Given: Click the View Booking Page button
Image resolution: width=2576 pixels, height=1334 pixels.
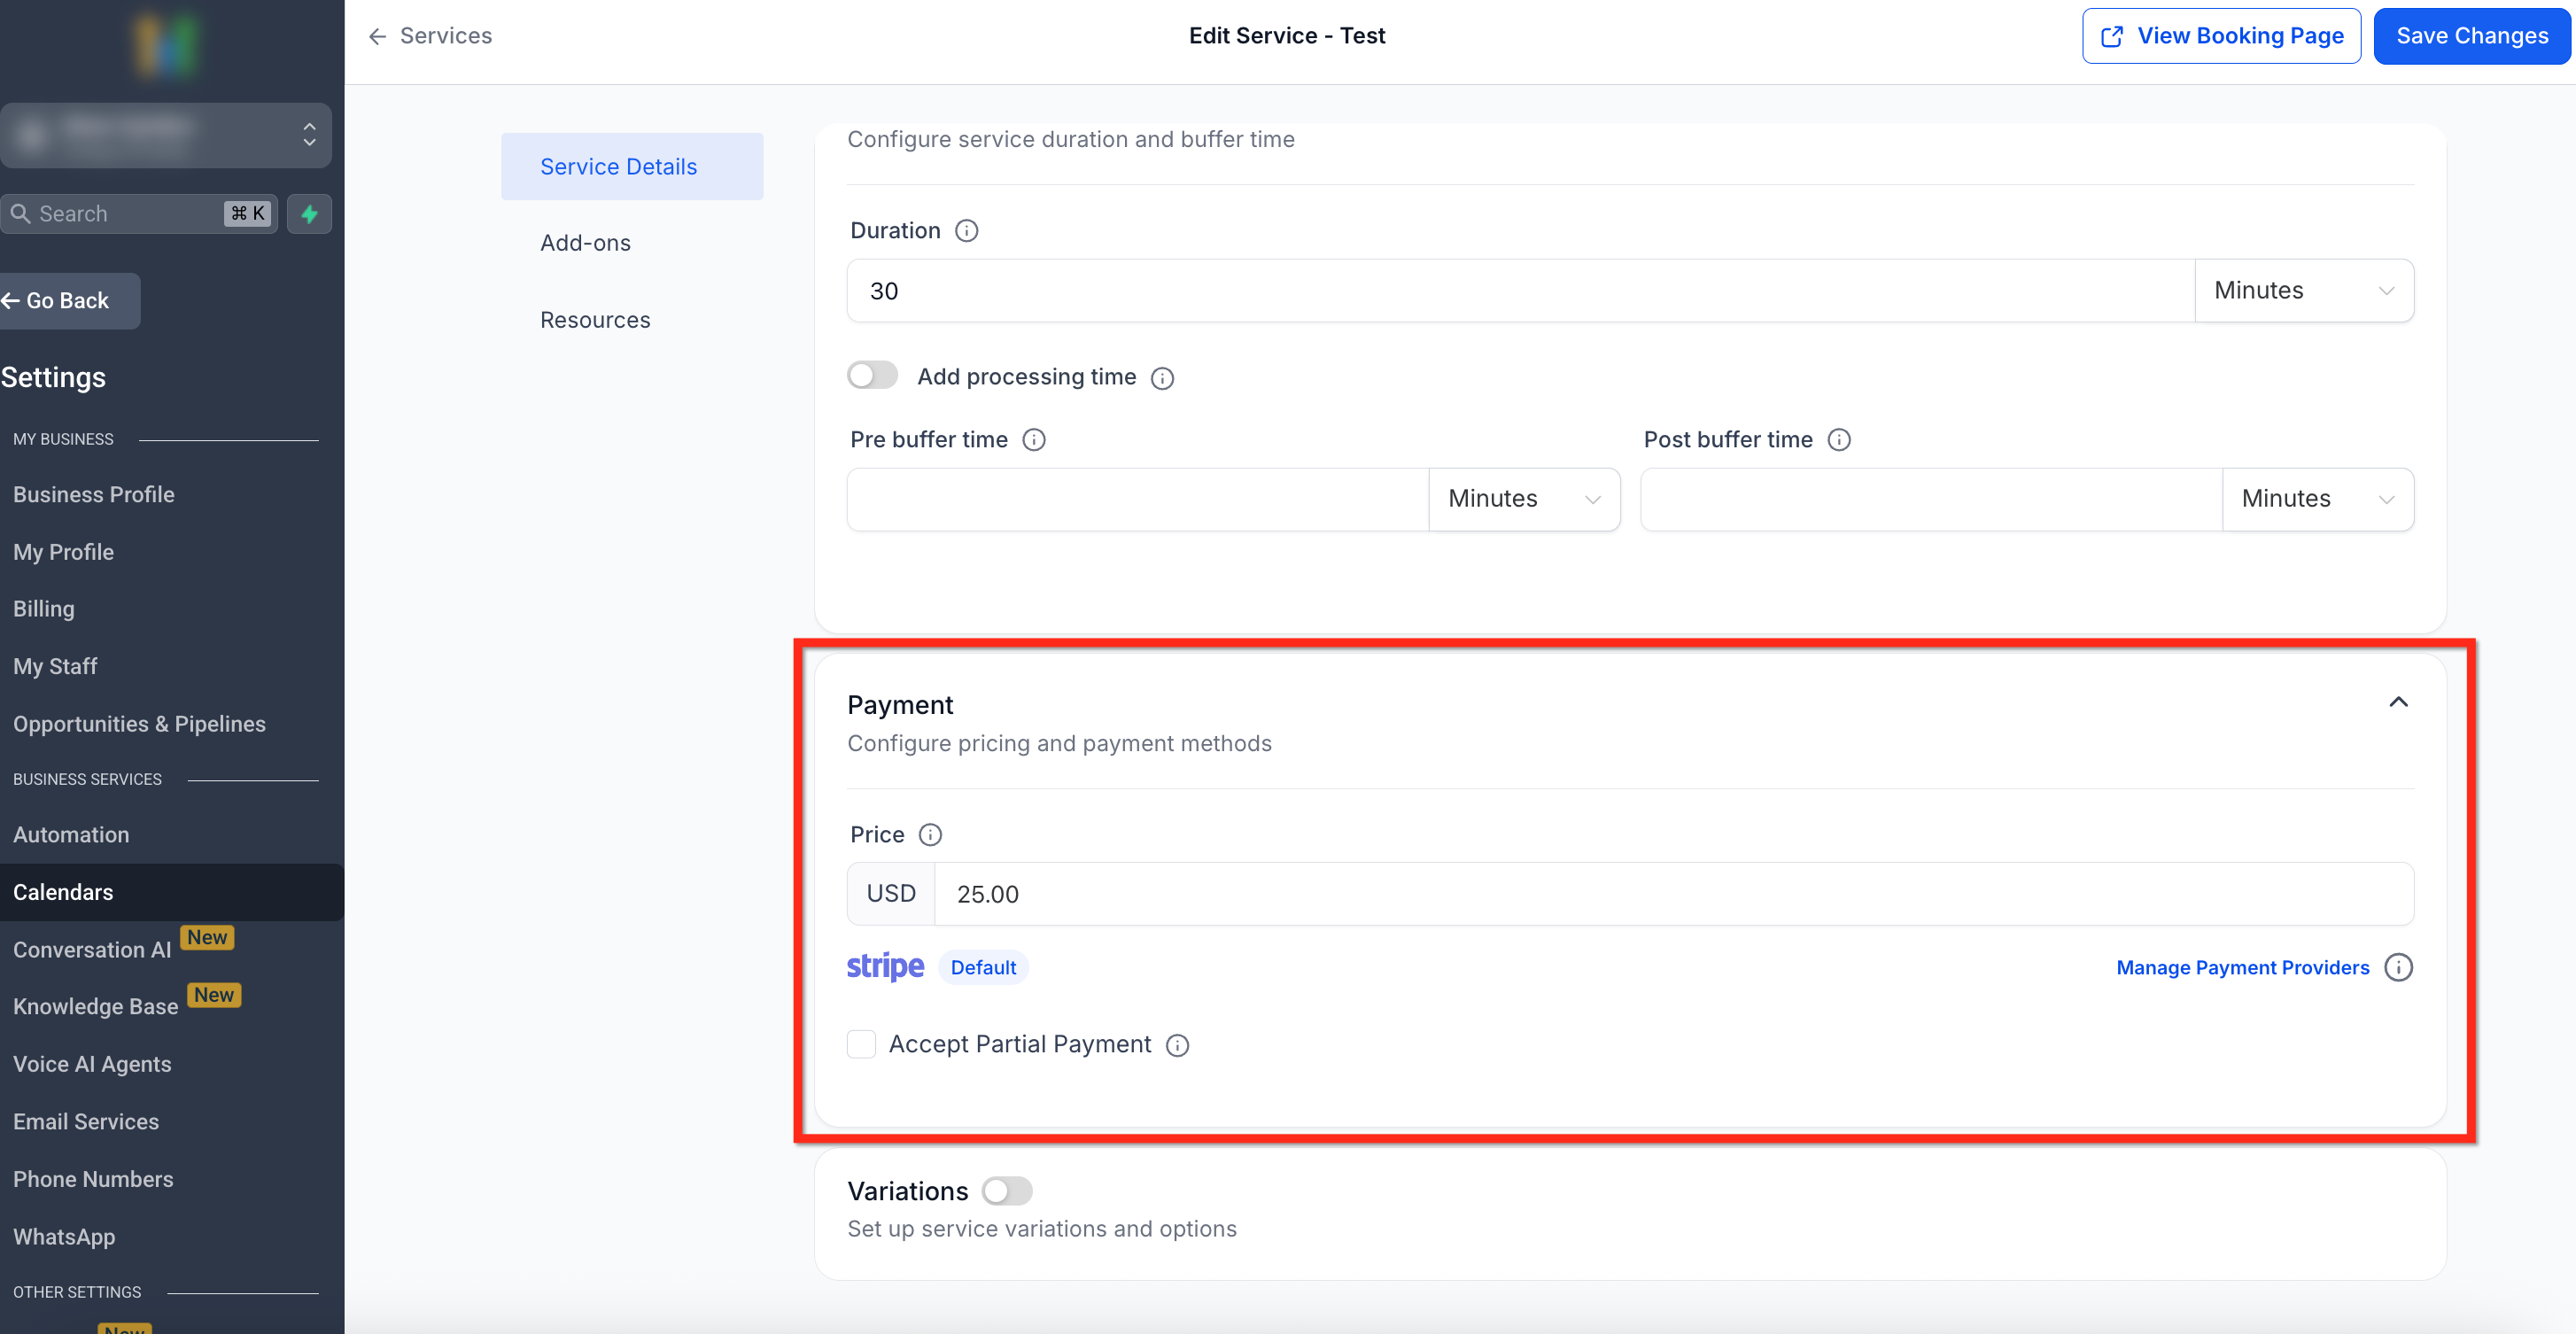Looking at the screenshot, I should (x=2221, y=36).
